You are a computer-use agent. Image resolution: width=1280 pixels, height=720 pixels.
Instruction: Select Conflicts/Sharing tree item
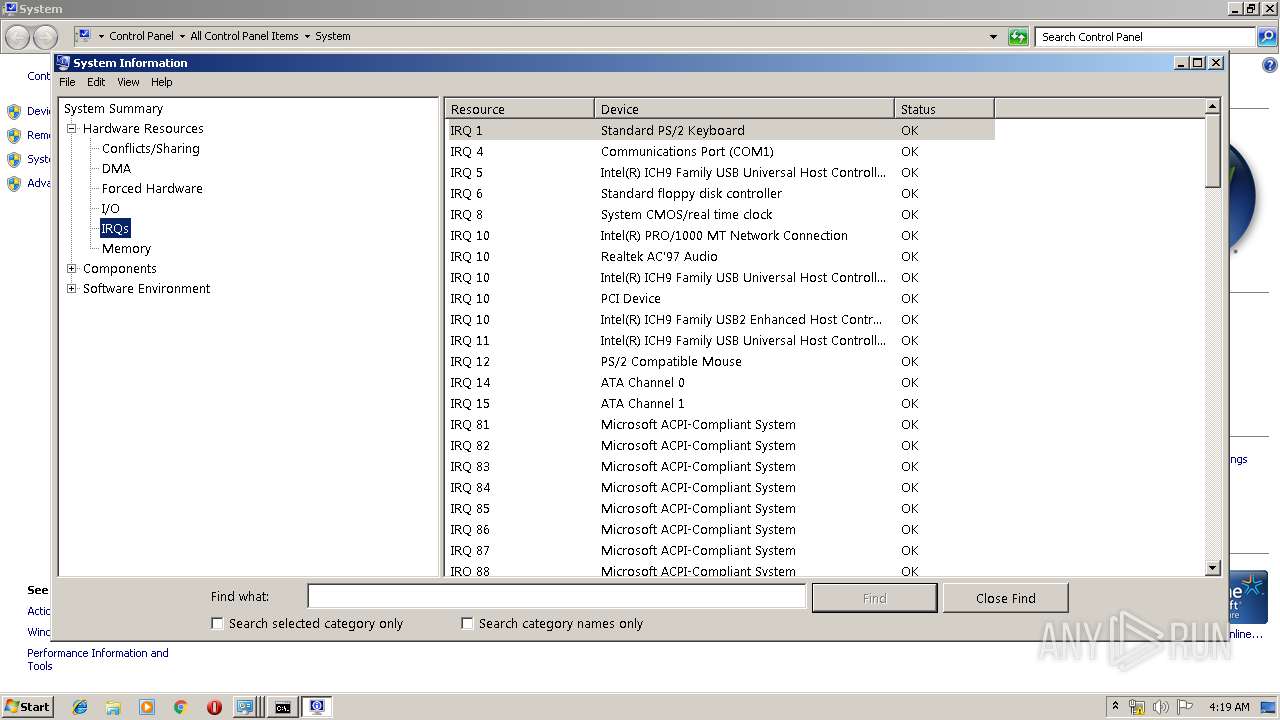150,149
